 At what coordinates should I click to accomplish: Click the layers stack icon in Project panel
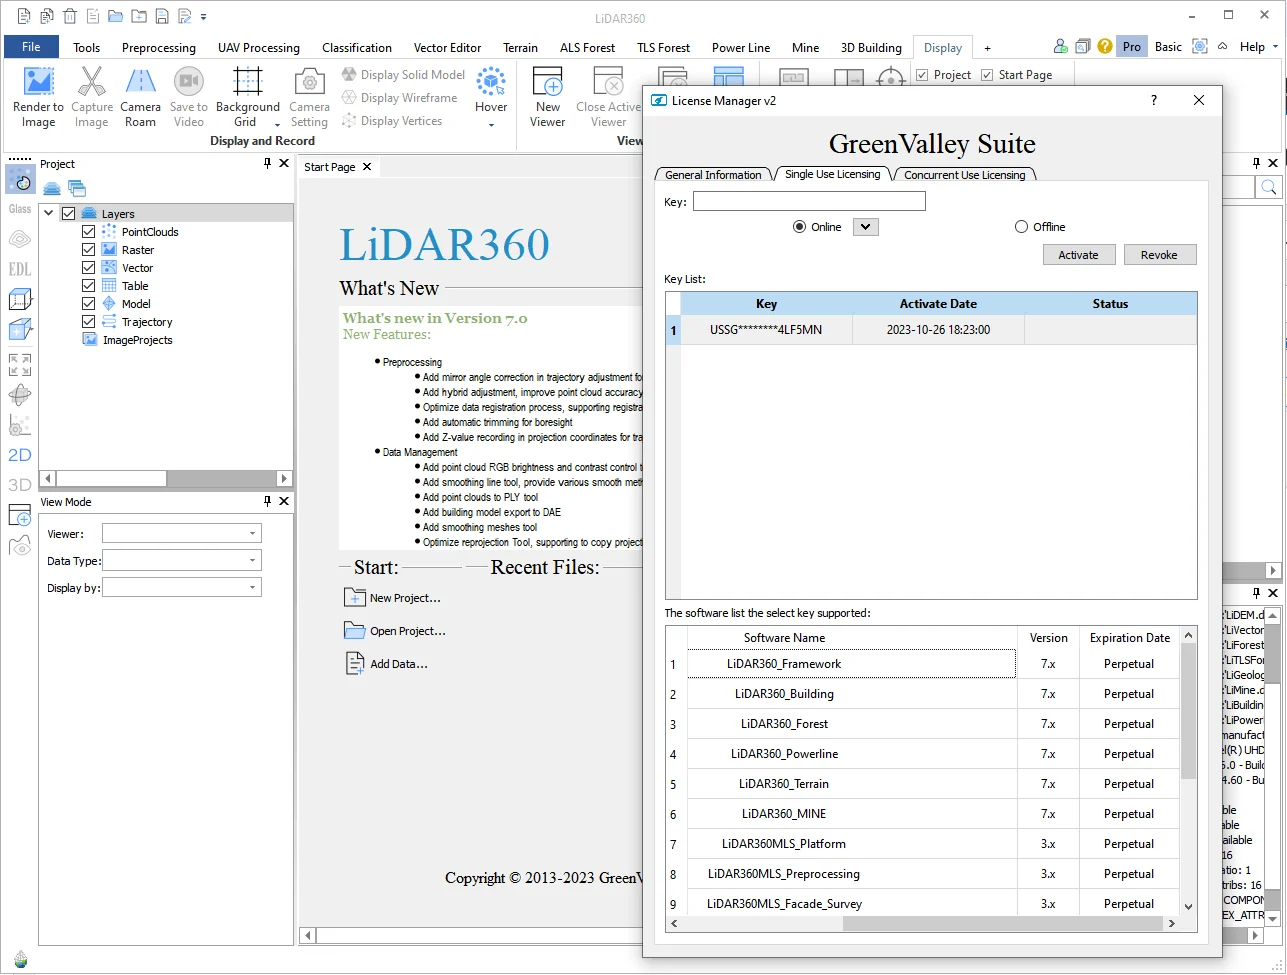pyautogui.click(x=52, y=188)
